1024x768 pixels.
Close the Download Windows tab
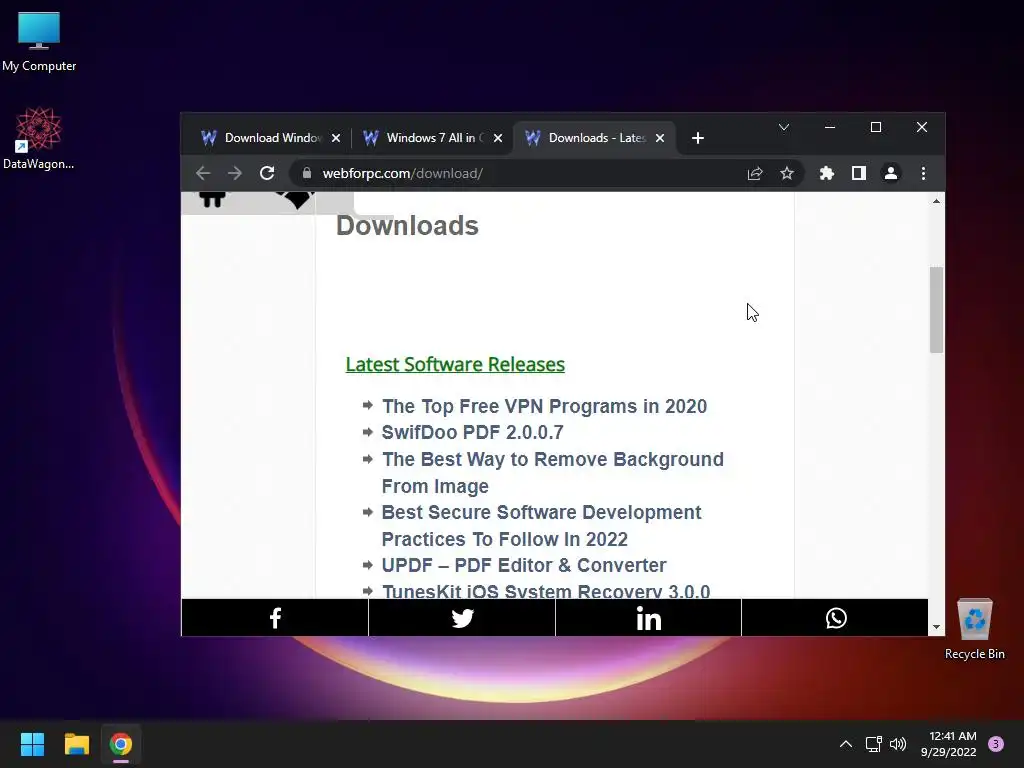(x=336, y=138)
